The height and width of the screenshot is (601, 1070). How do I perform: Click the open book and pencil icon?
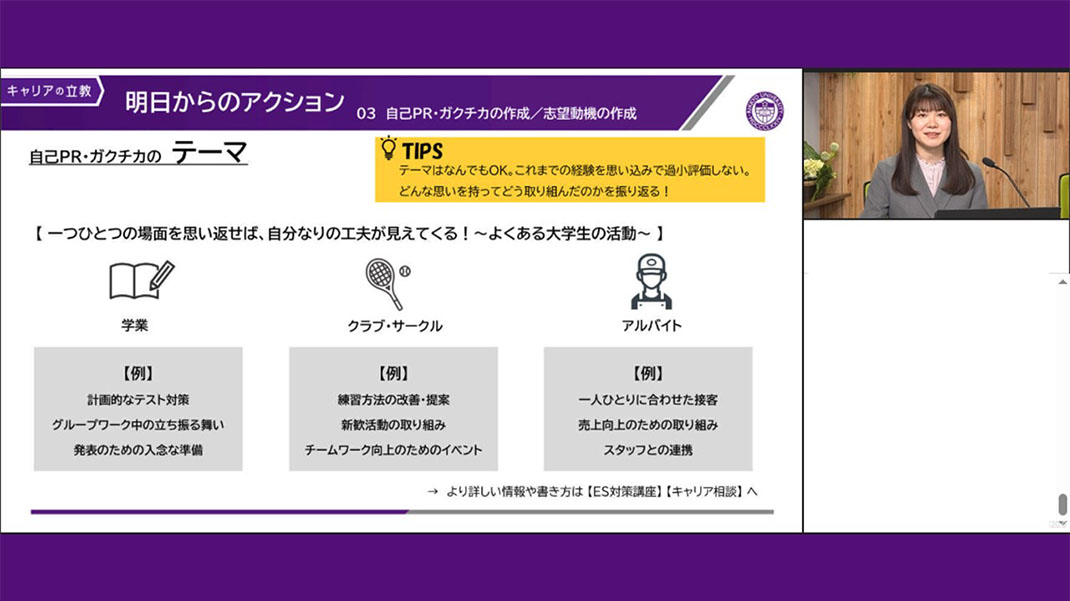(x=141, y=281)
